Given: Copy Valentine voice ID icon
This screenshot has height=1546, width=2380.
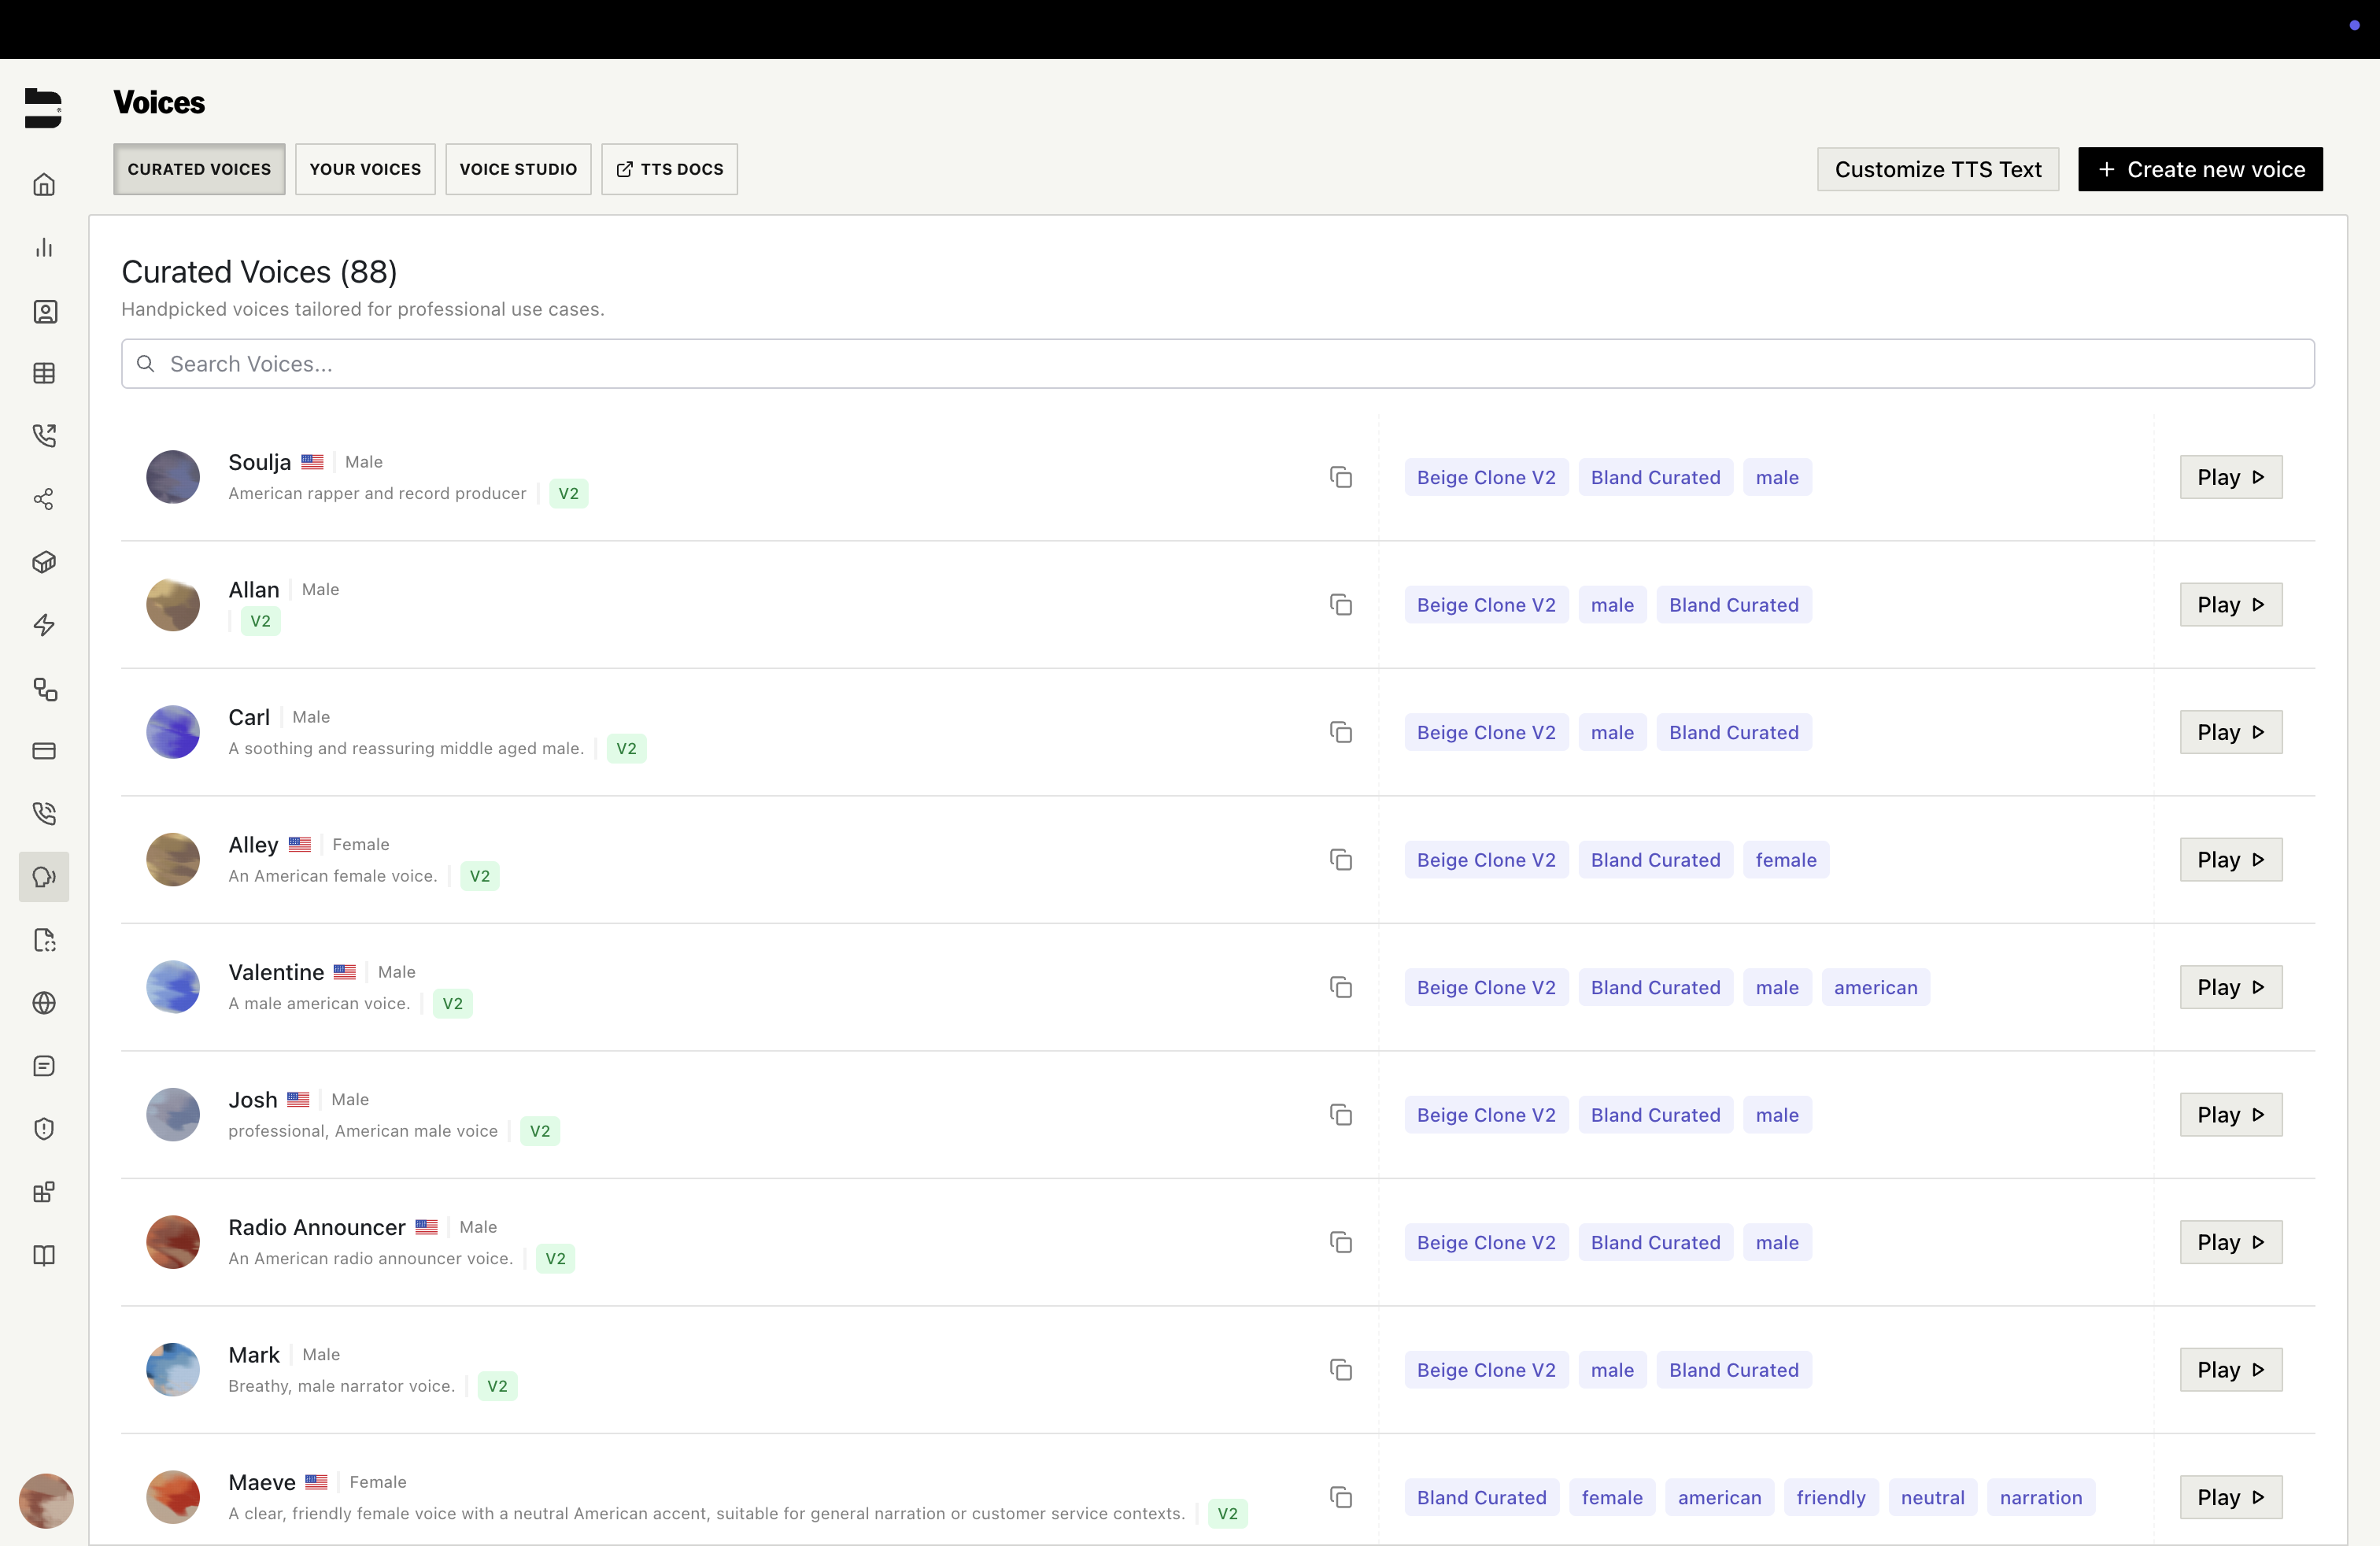Looking at the screenshot, I should click(1340, 987).
